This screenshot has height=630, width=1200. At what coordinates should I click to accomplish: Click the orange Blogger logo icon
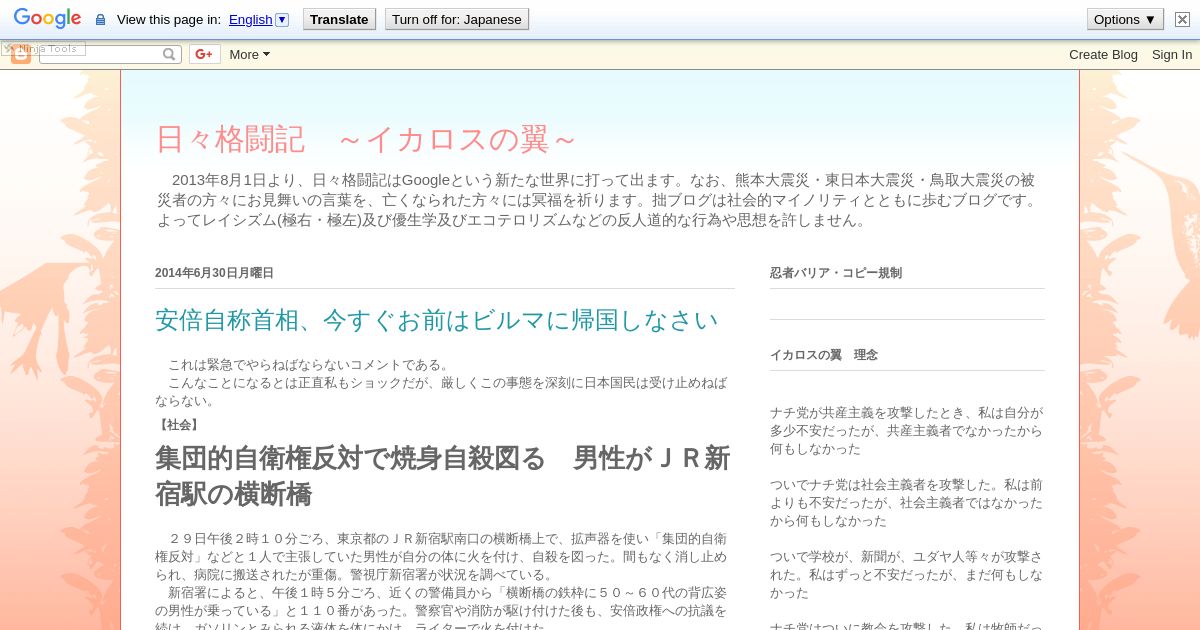tap(21, 55)
